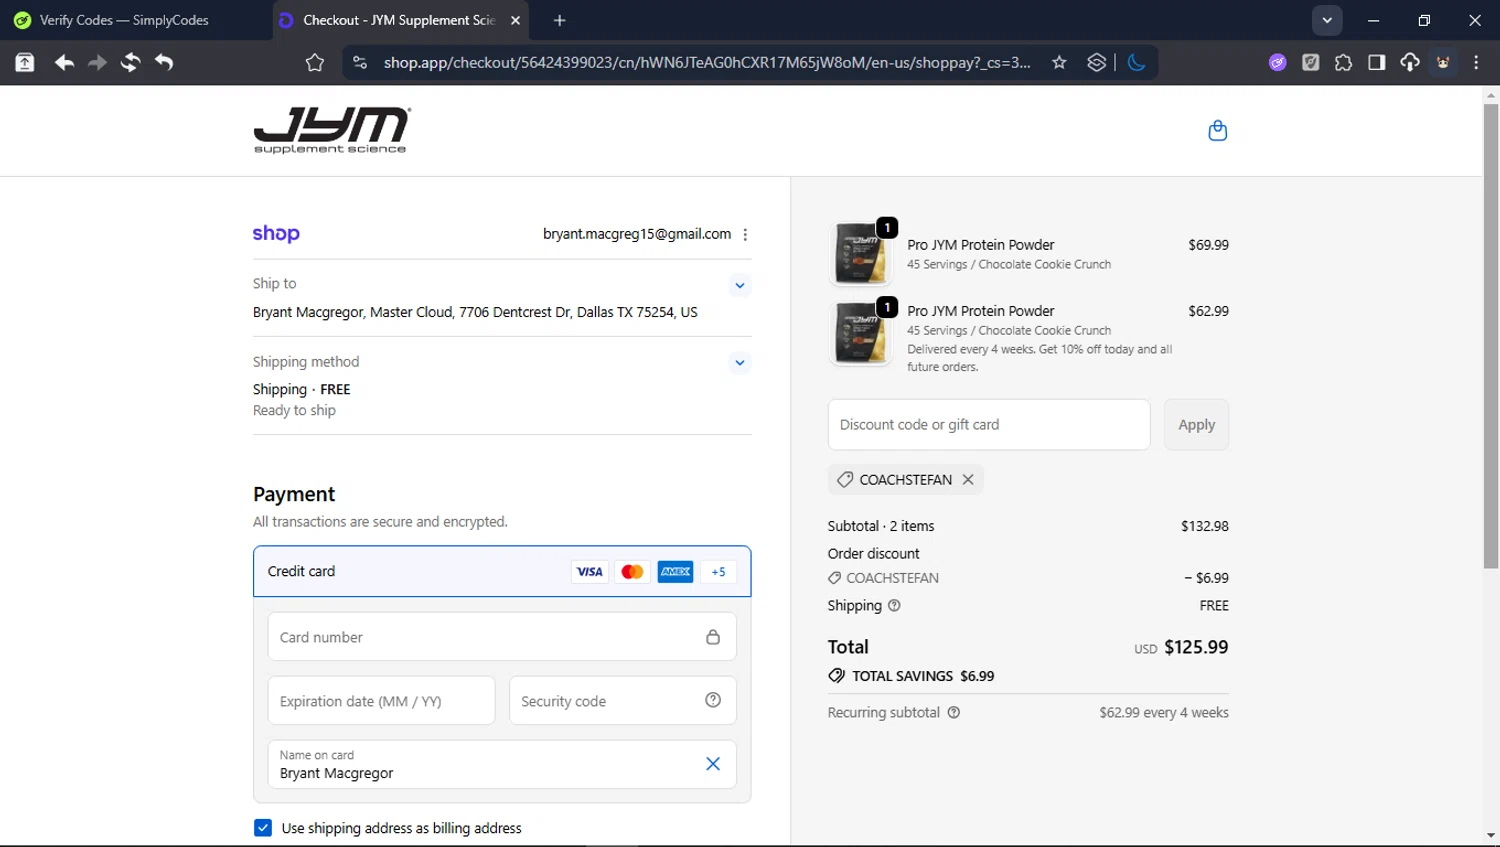The height and width of the screenshot is (847, 1500).
Task: Focus the Security code field
Action: click(x=623, y=701)
